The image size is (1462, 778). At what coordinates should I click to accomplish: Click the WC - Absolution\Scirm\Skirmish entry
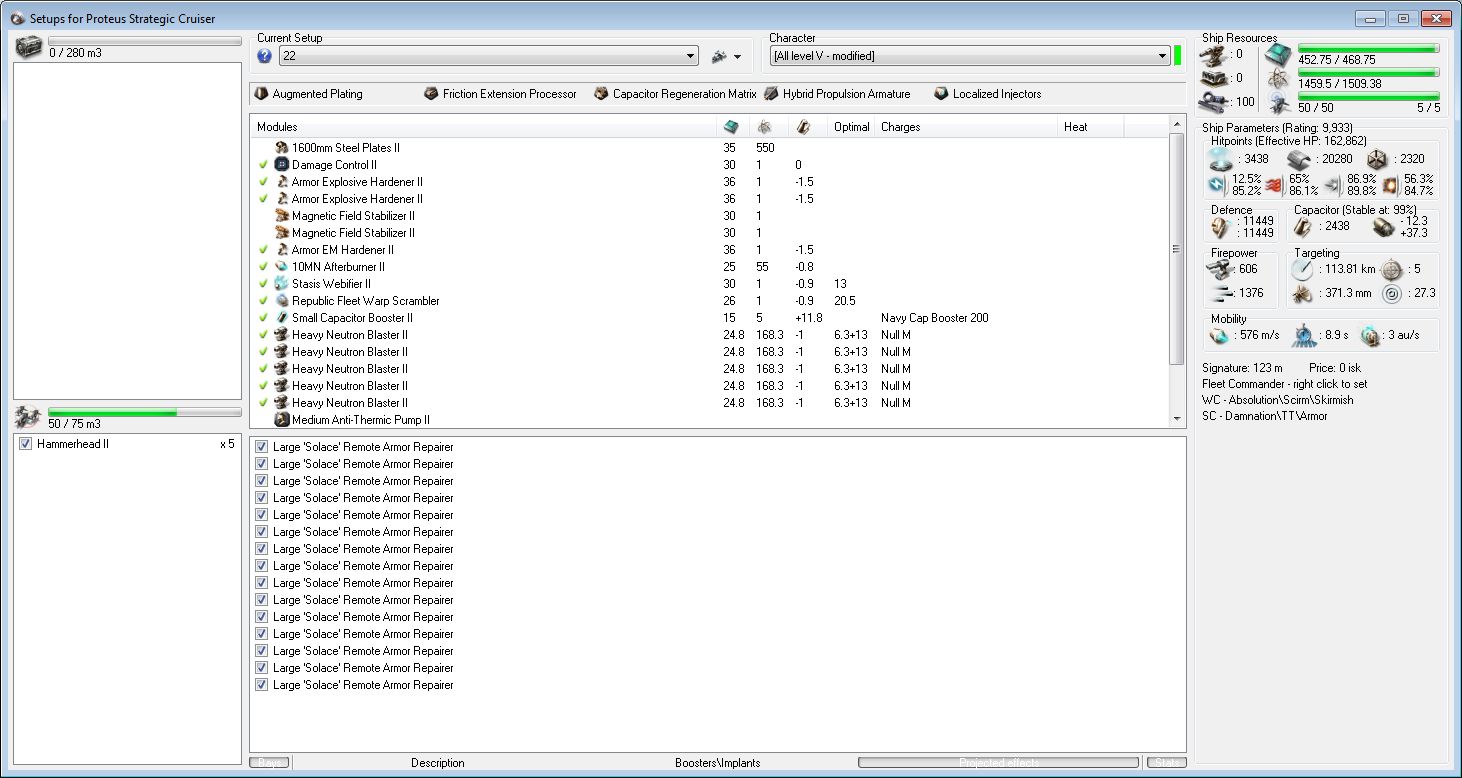[x=1278, y=400]
